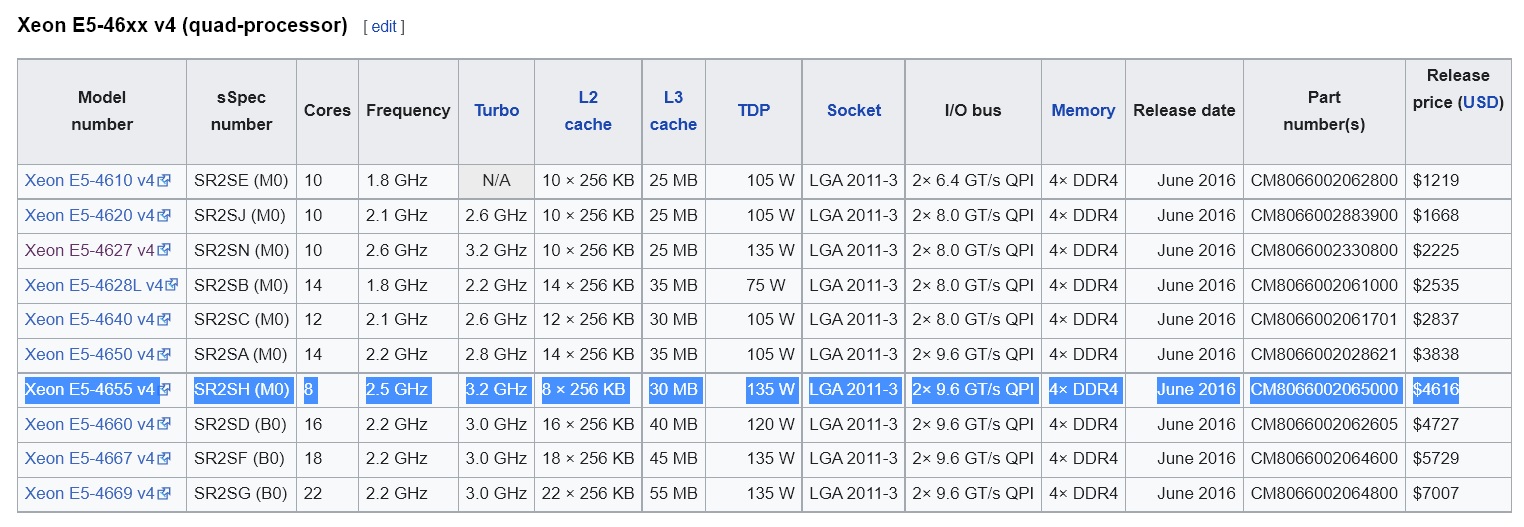Click external link icon beside Xeon E5-4669 v4
This screenshot has width=1524, height=527.
click(164, 494)
